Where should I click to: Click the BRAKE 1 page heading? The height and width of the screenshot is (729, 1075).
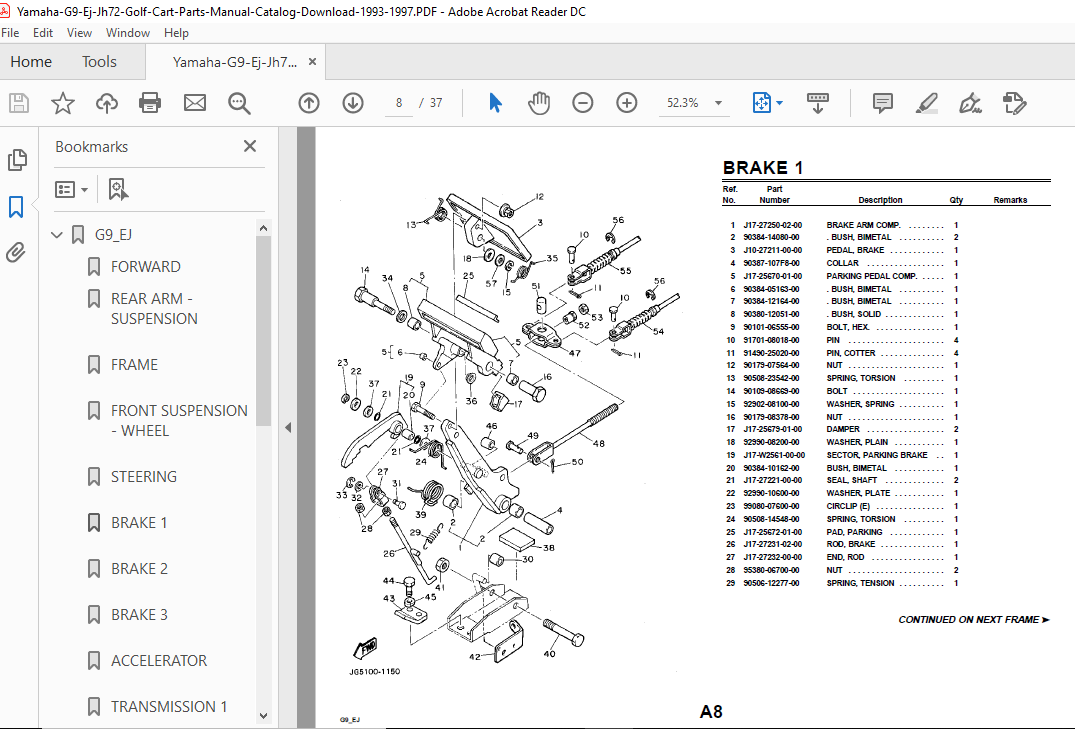click(x=762, y=167)
